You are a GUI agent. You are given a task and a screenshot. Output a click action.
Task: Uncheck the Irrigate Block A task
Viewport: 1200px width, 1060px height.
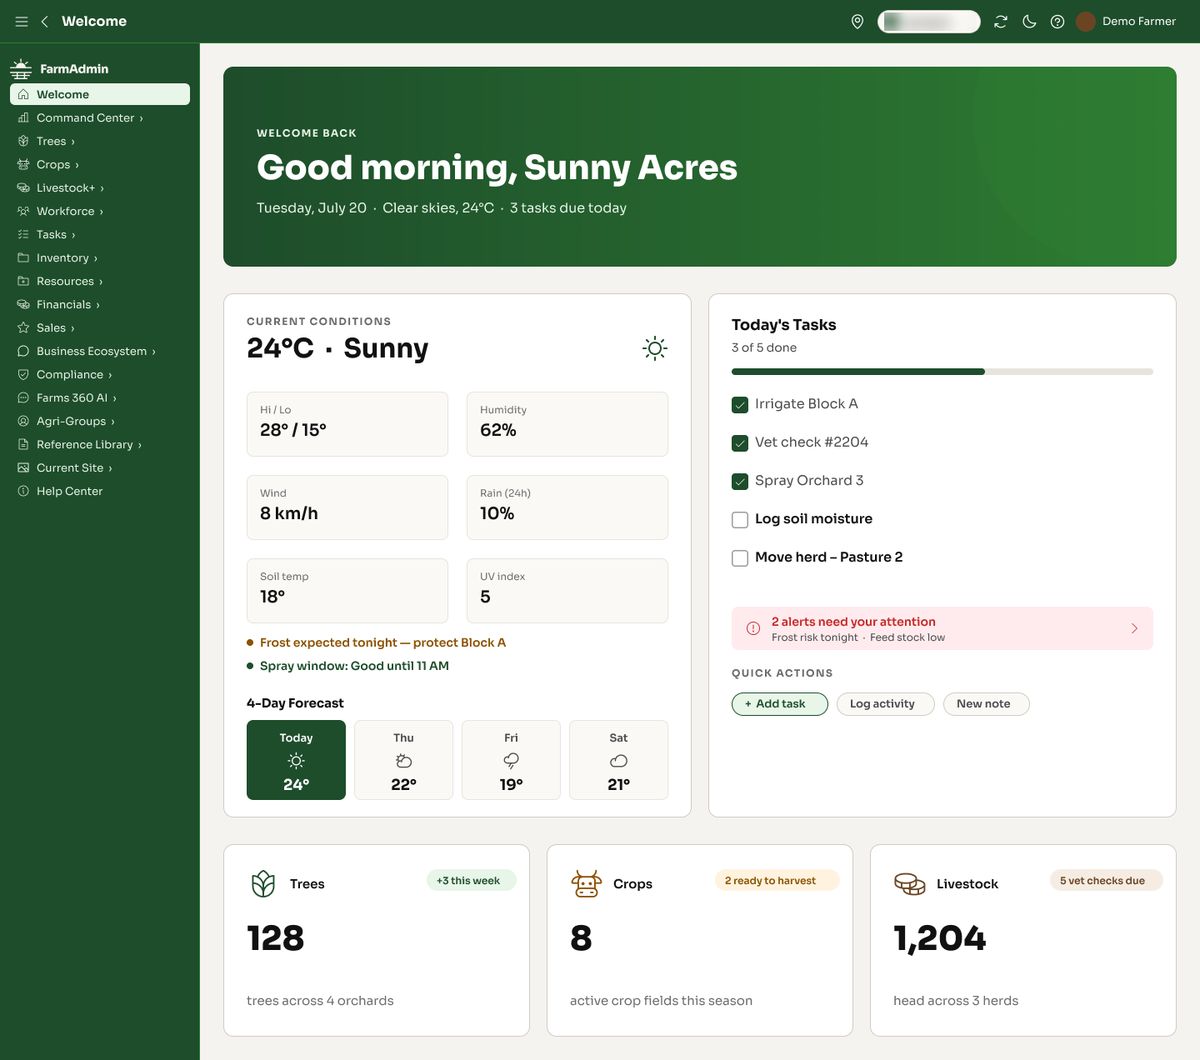[x=740, y=405]
